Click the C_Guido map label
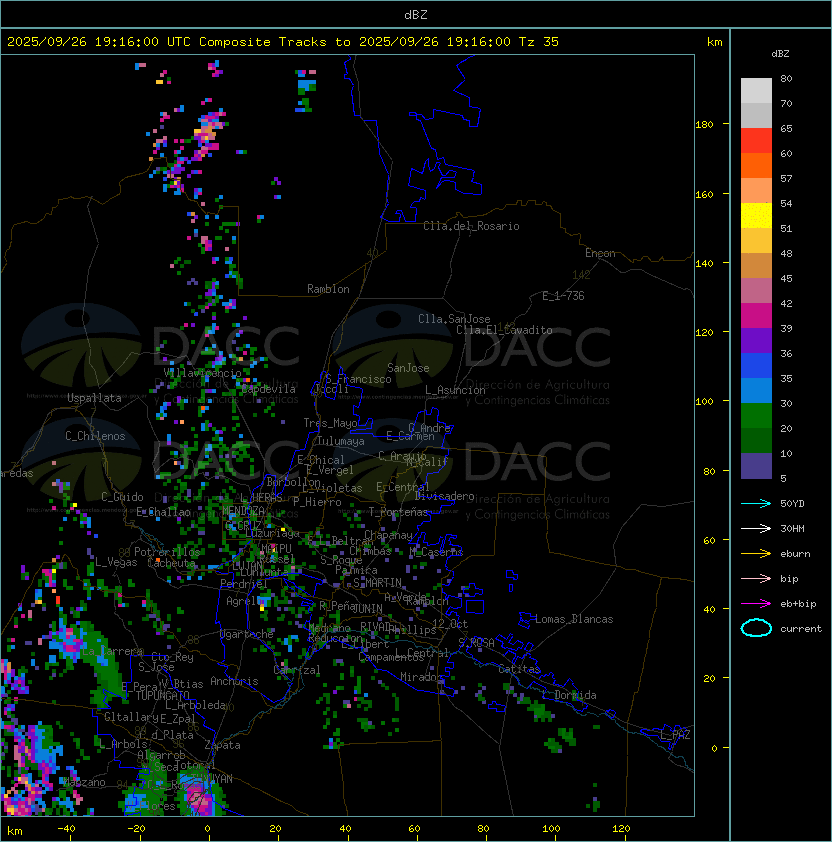832x842 pixels. (x=122, y=497)
